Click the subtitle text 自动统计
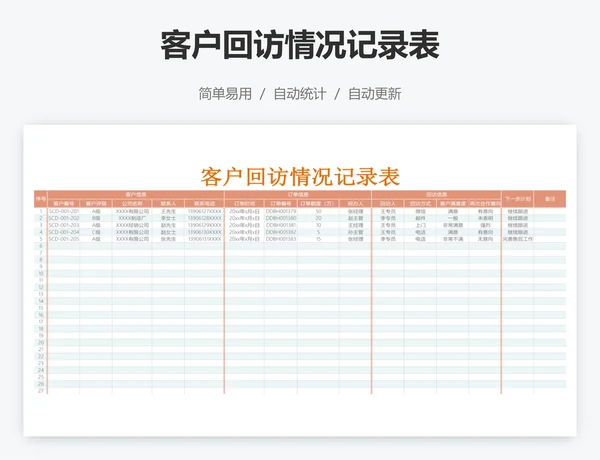 pyautogui.click(x=300, y=94)
